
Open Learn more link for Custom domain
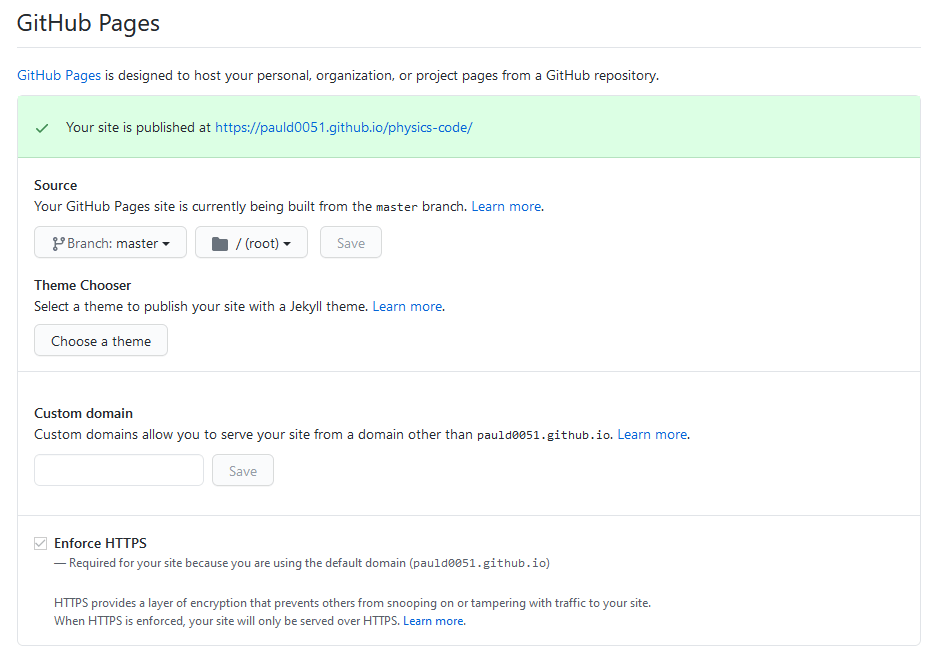[652, 434]
